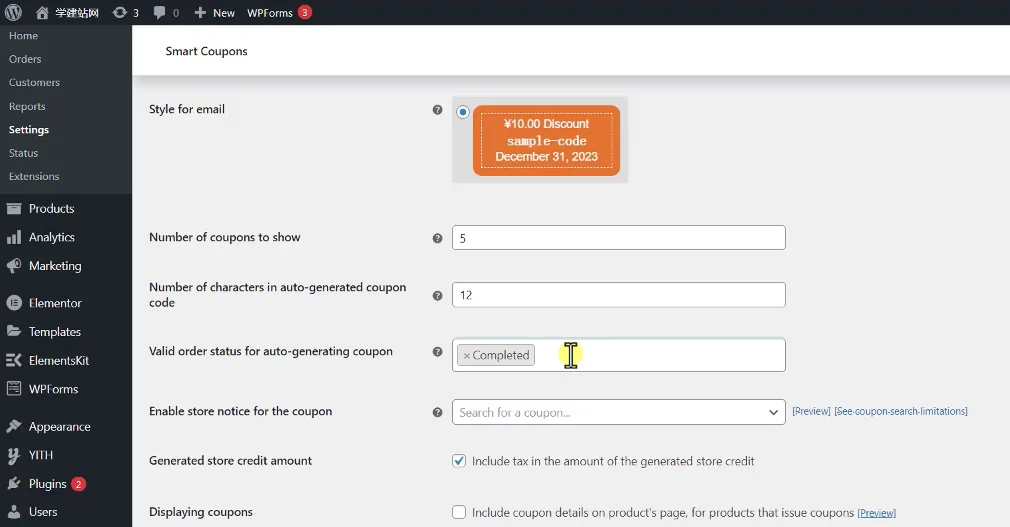Click help icon beside Style for email
The width and height of the screenshot is (1010, 527).
pos(437,110)
